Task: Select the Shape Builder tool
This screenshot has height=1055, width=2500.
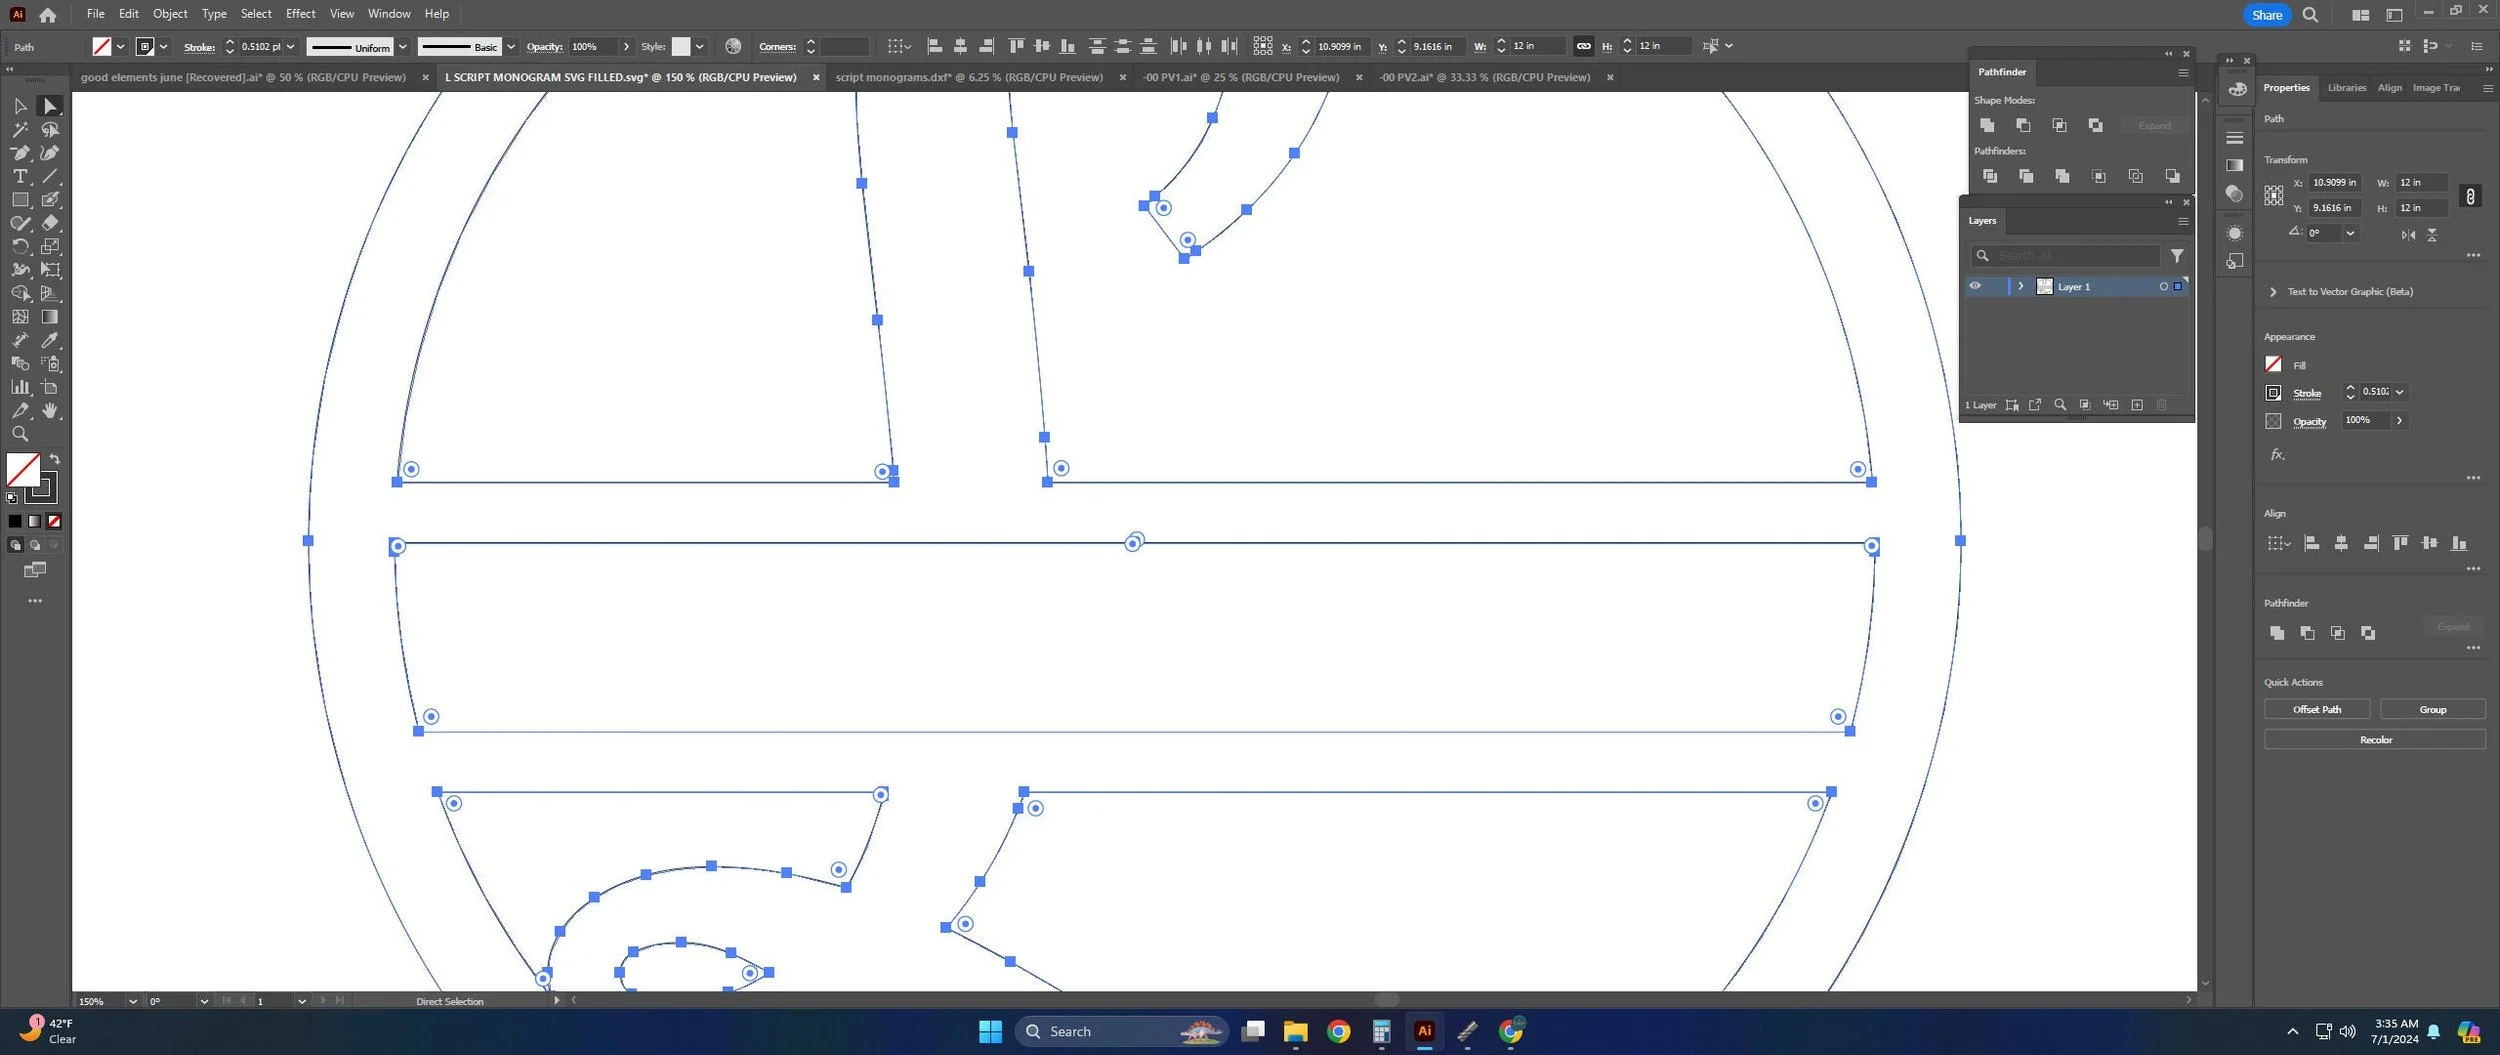Action: pos(20,293)
